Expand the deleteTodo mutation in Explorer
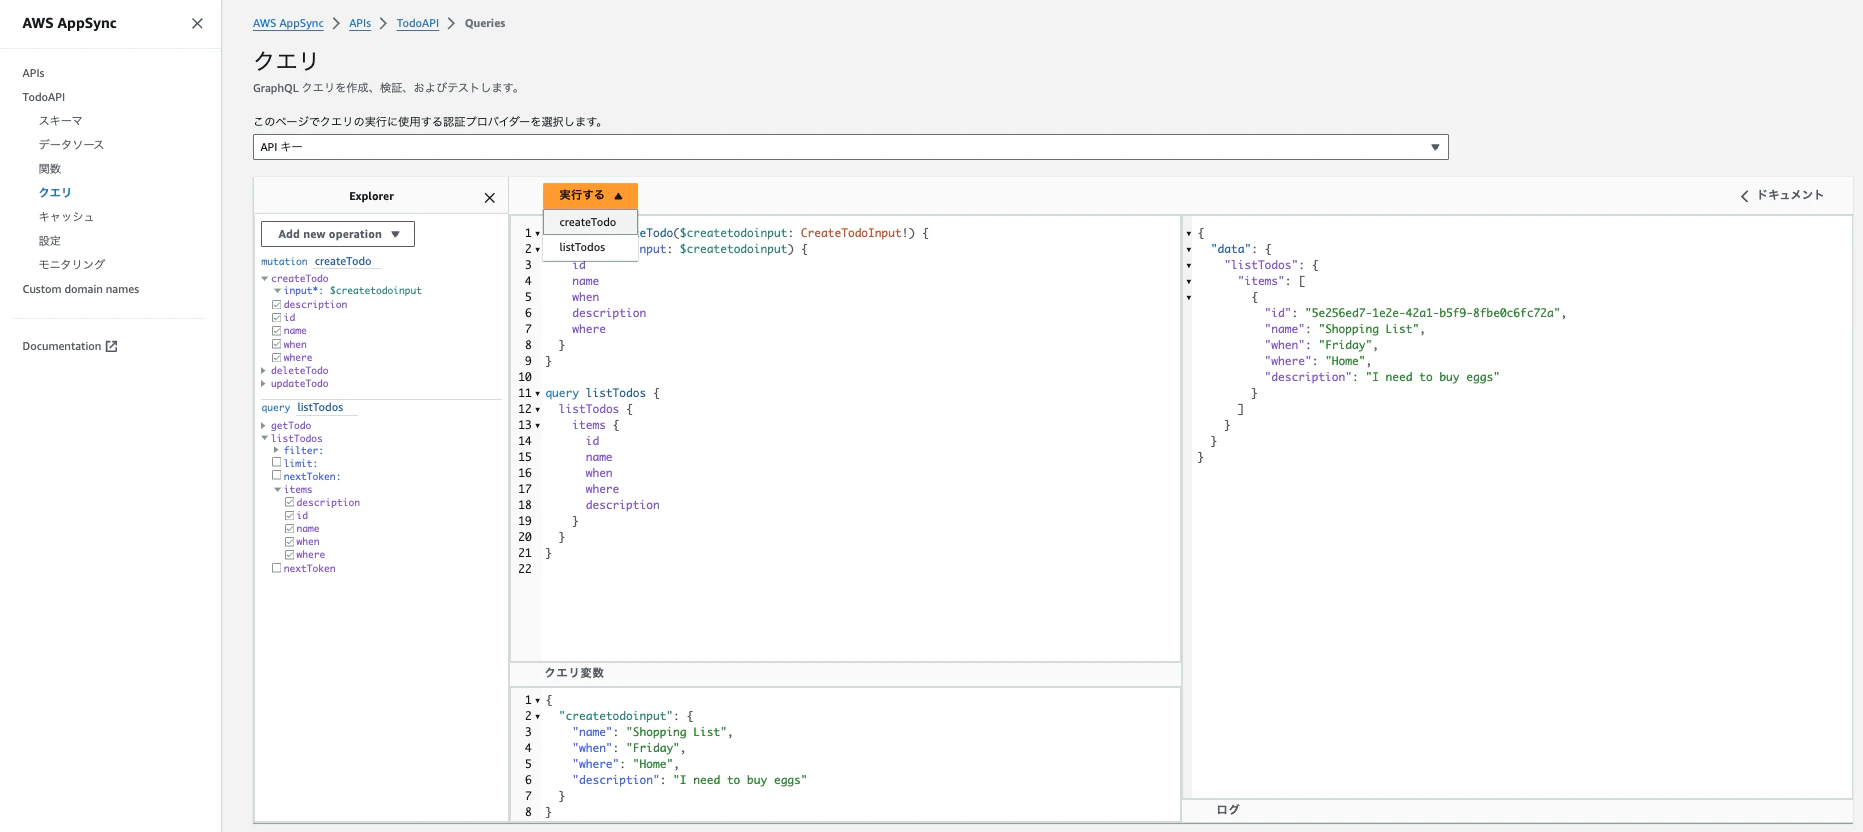Viewport: 1863px width, 832px height. pyautogui.click(x=264, y=371)
